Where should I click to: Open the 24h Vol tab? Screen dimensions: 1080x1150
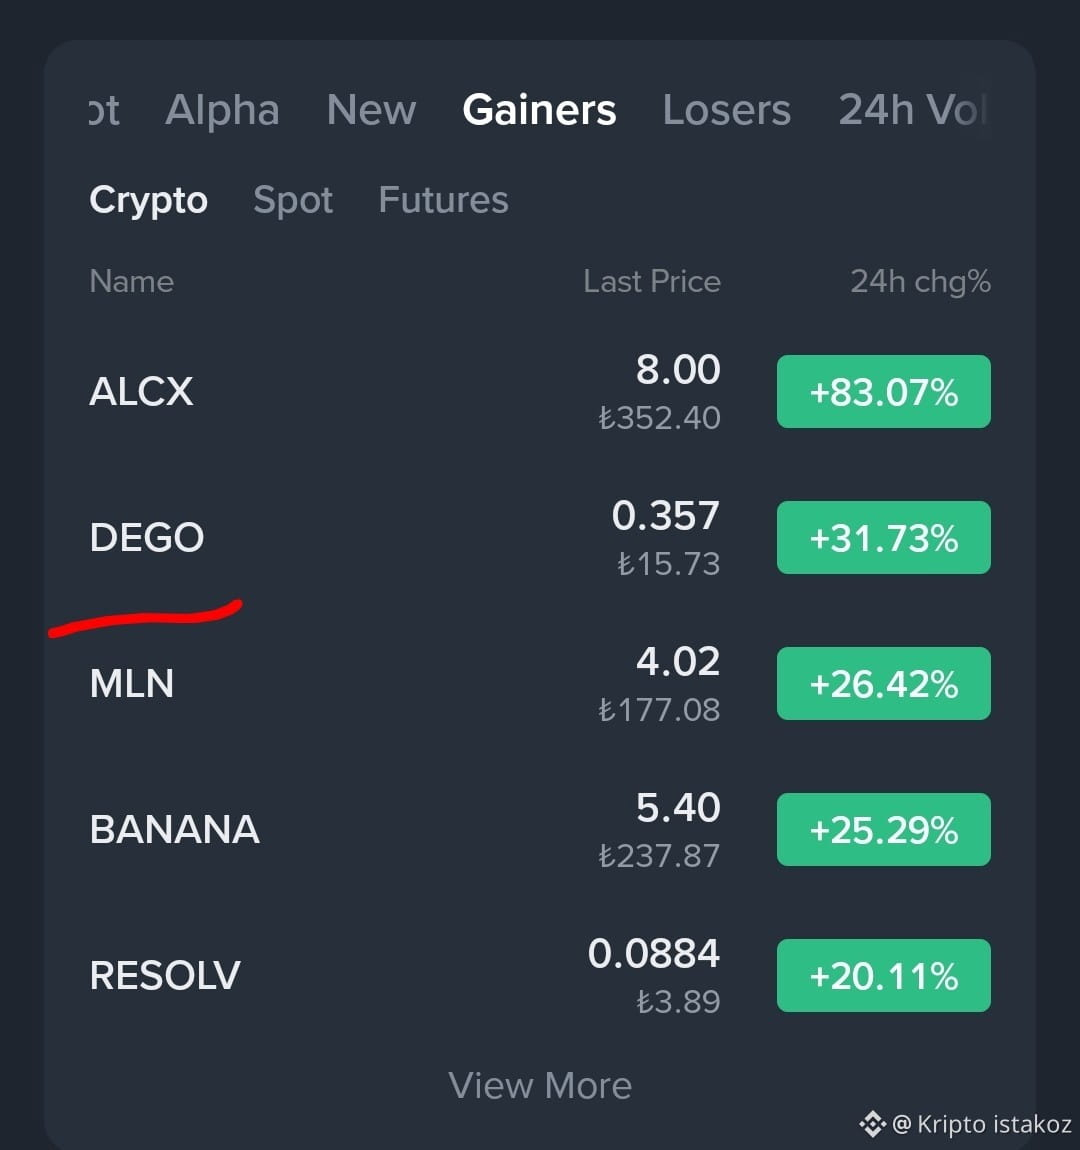tap(914, 111)
